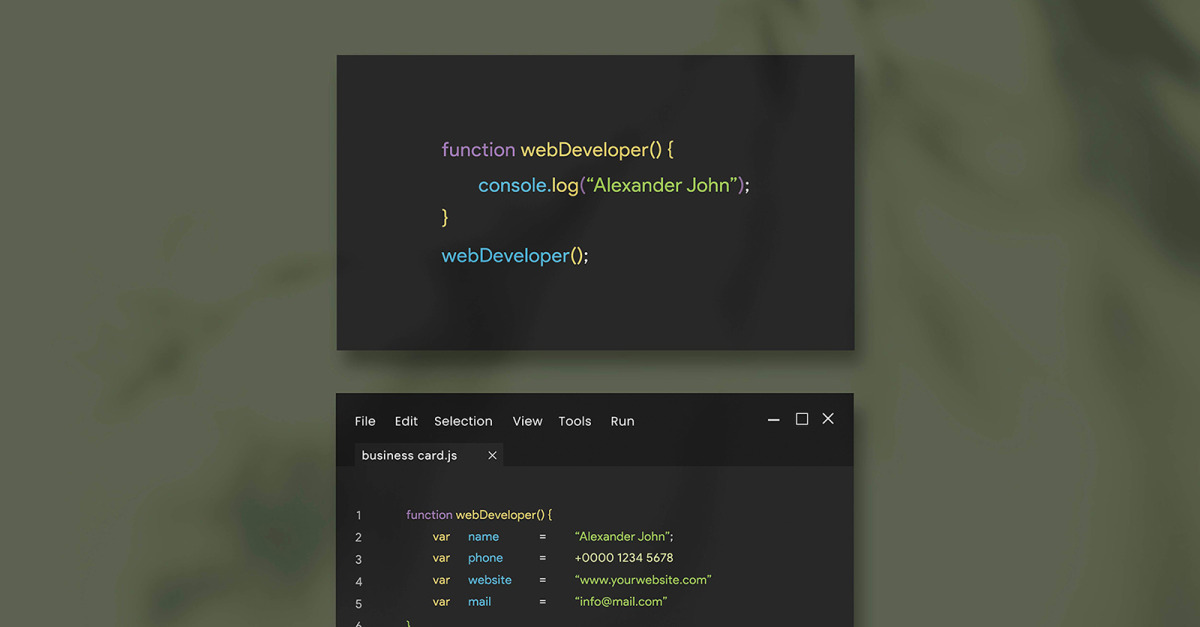1200x627 pixels.
Task: Click “Alexander John” string on top card
Action: 662,185
